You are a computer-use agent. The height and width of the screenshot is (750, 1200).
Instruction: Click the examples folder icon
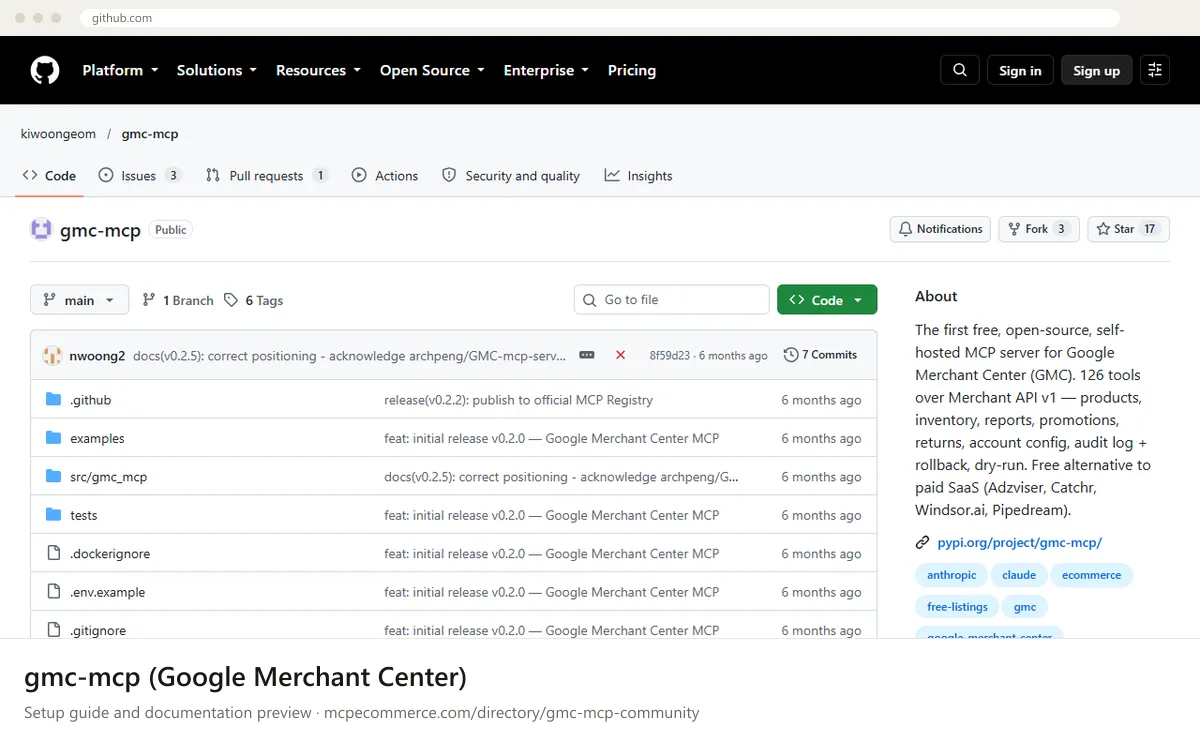coord(54,438)
